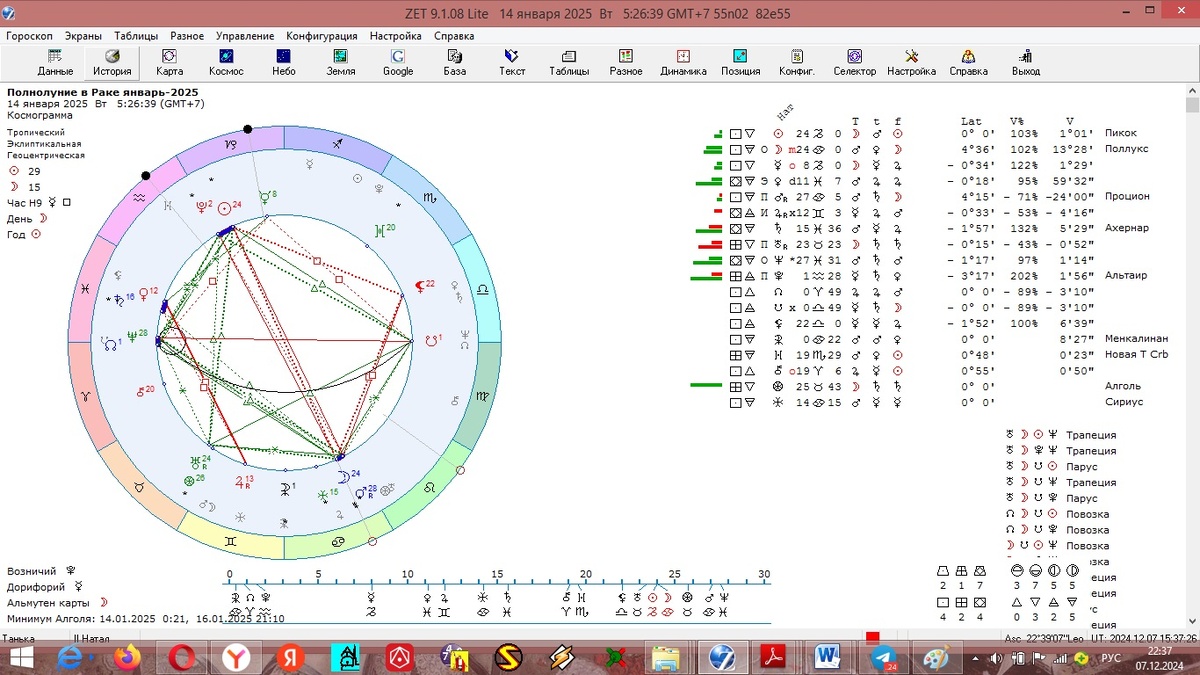Image resolution: width=1200 pixels, height=675 pixels.
Task: Open the Таблицы toolbar icon
Action: click(x=569, y=62)
